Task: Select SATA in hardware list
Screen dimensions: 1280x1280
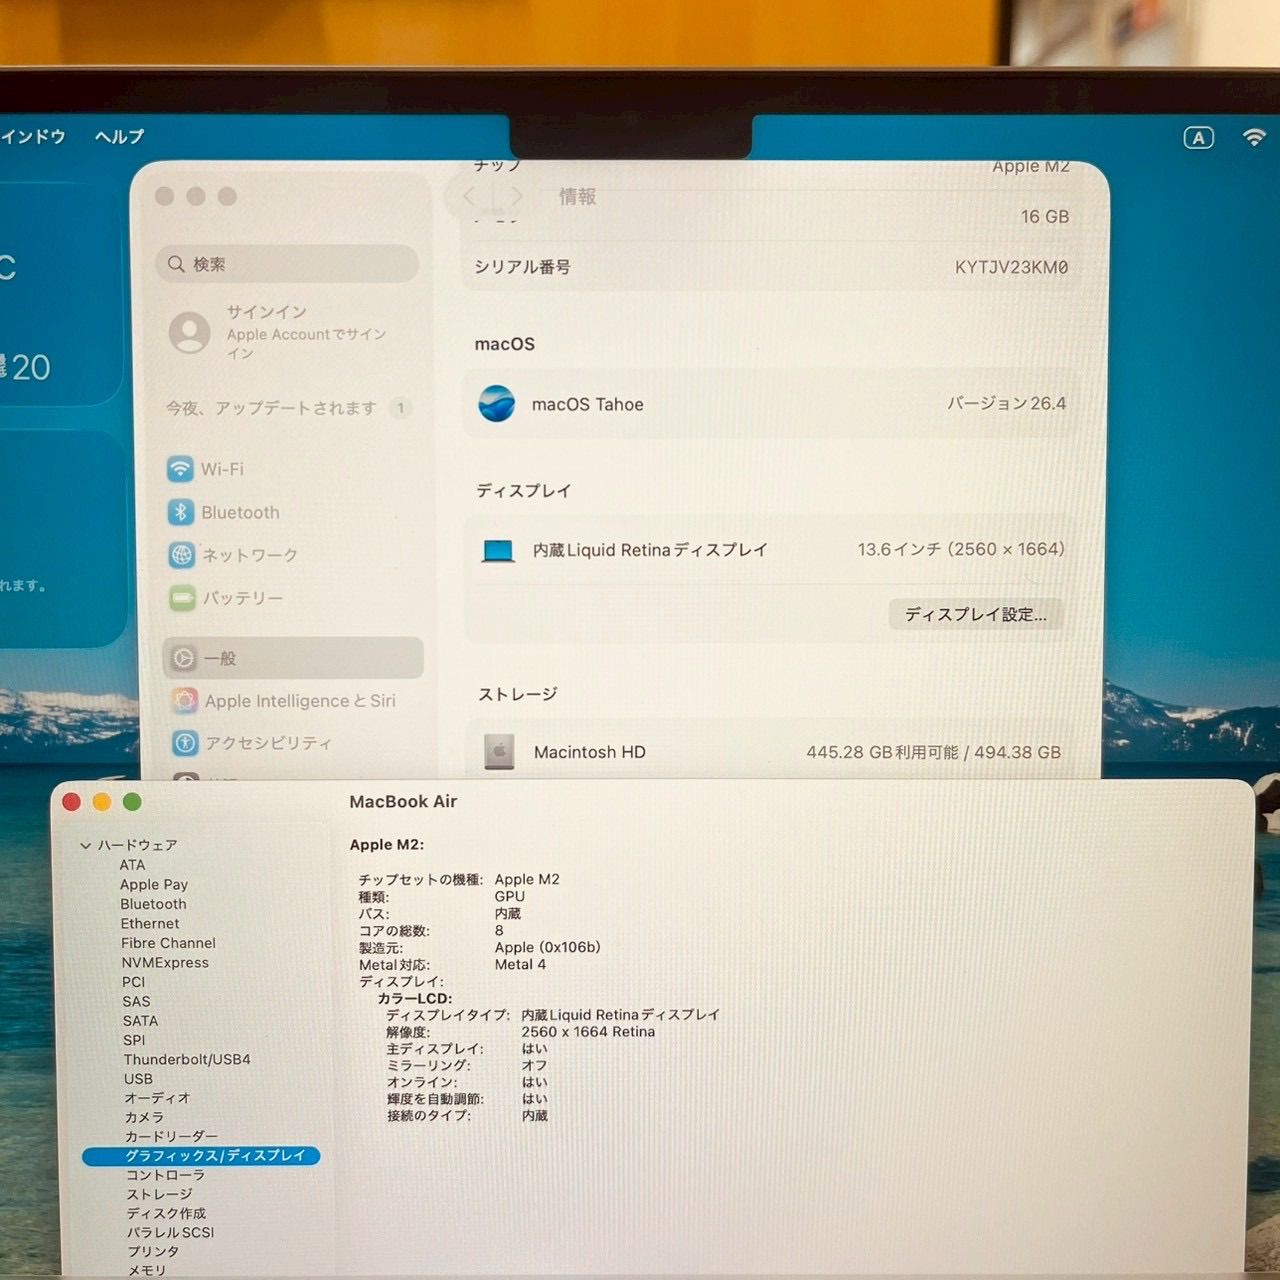Action: click(140, 1021)
